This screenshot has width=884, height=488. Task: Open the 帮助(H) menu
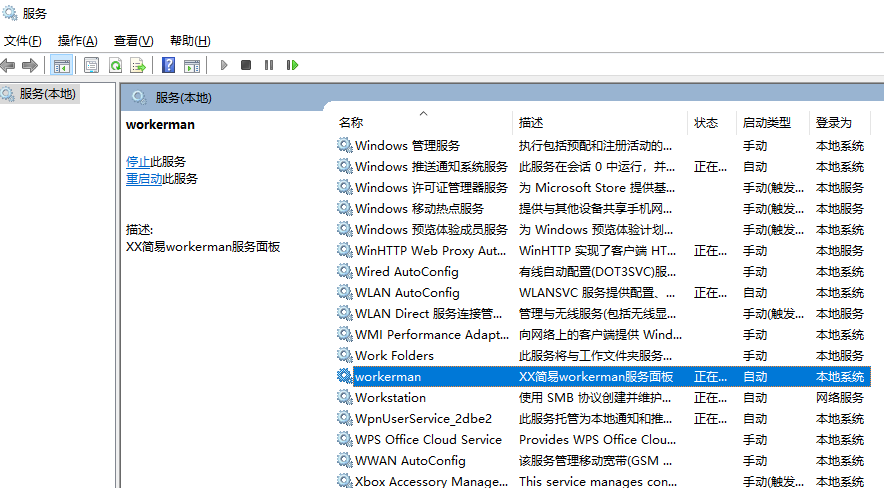190,41
